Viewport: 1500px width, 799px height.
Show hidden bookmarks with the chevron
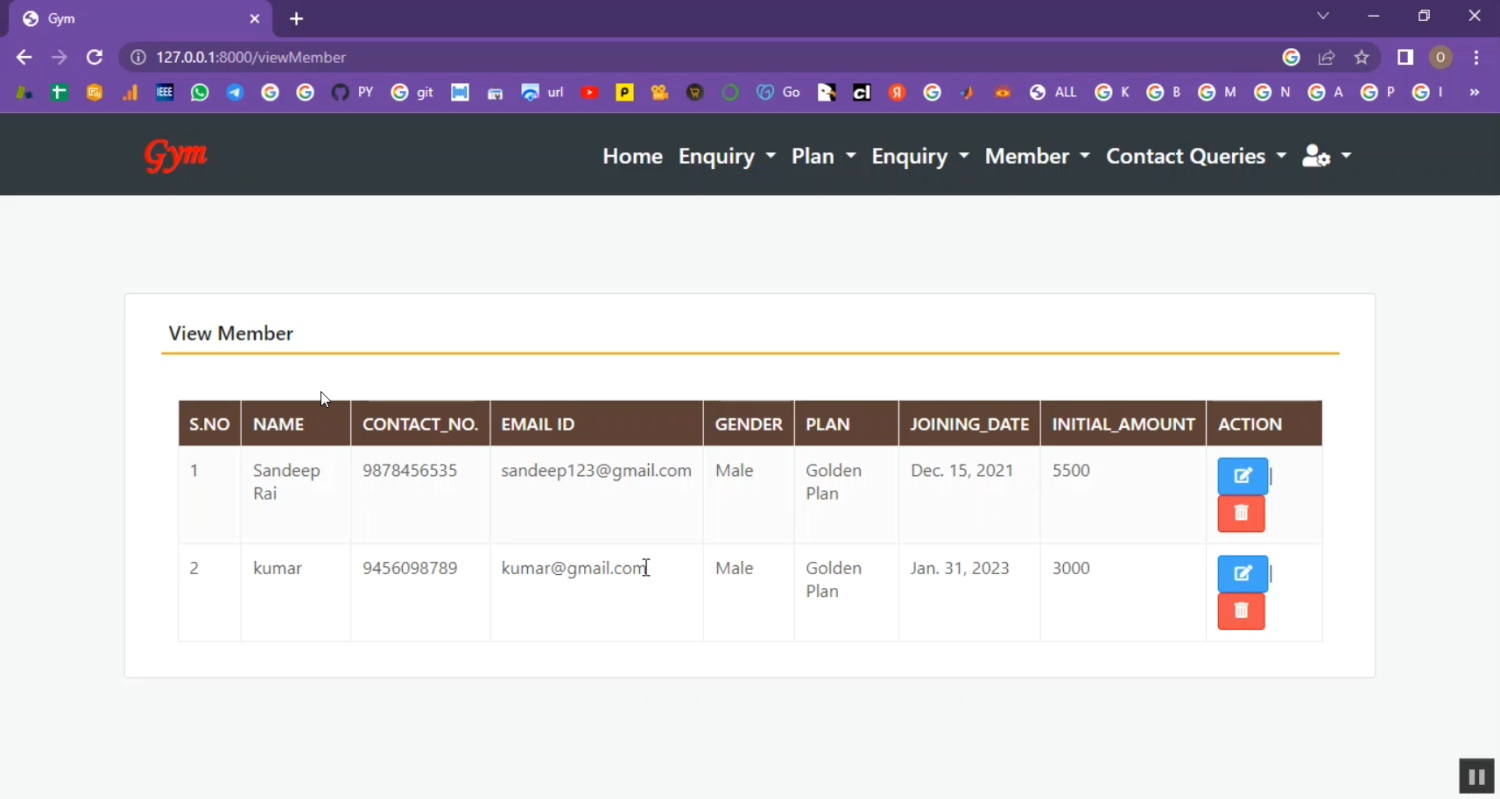[1474, 92]
